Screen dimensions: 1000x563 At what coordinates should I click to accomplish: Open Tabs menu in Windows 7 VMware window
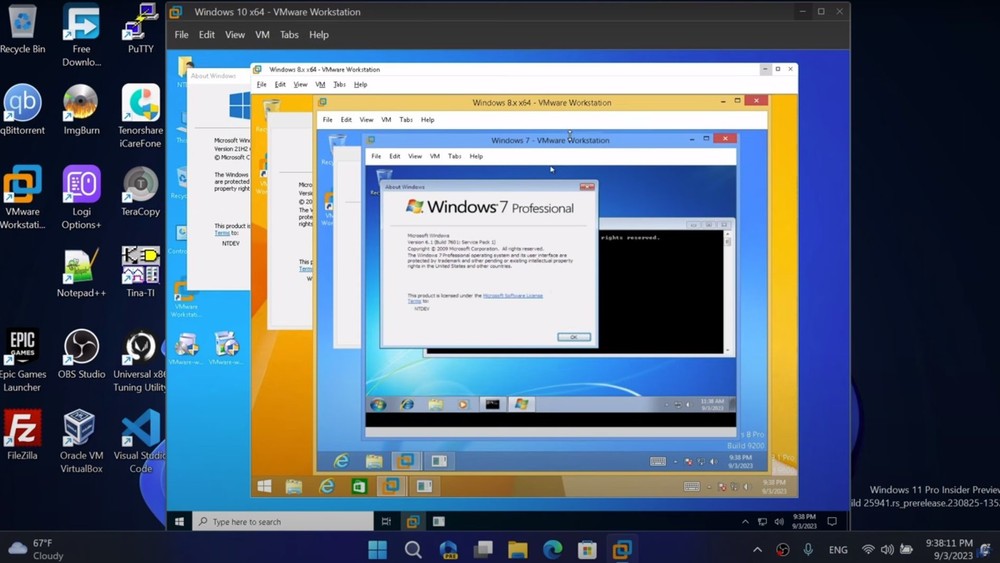pos(454,156)
